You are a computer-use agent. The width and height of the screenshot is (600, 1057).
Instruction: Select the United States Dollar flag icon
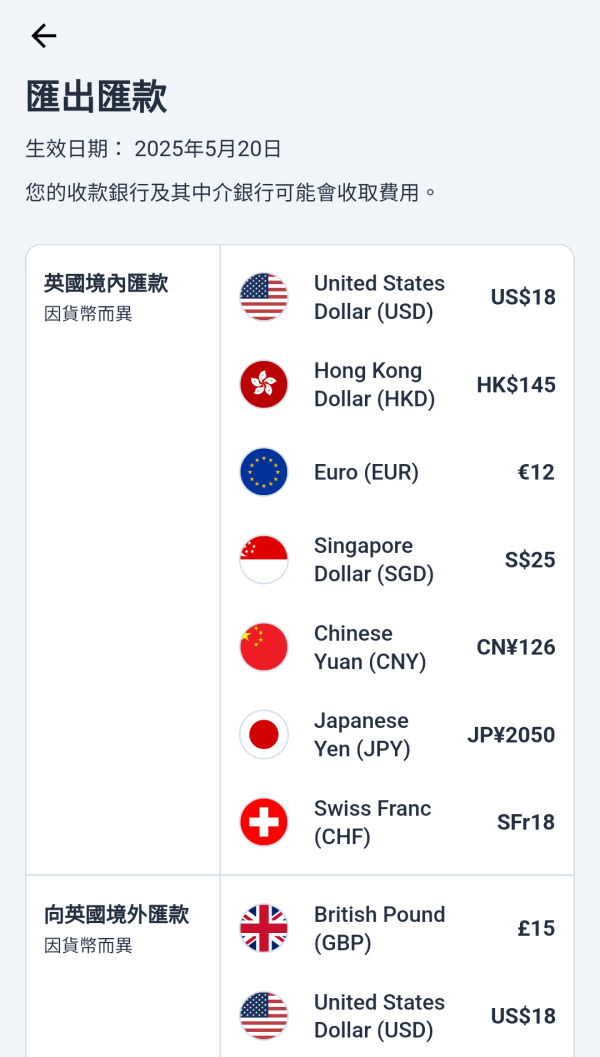(x=263, y=297)
